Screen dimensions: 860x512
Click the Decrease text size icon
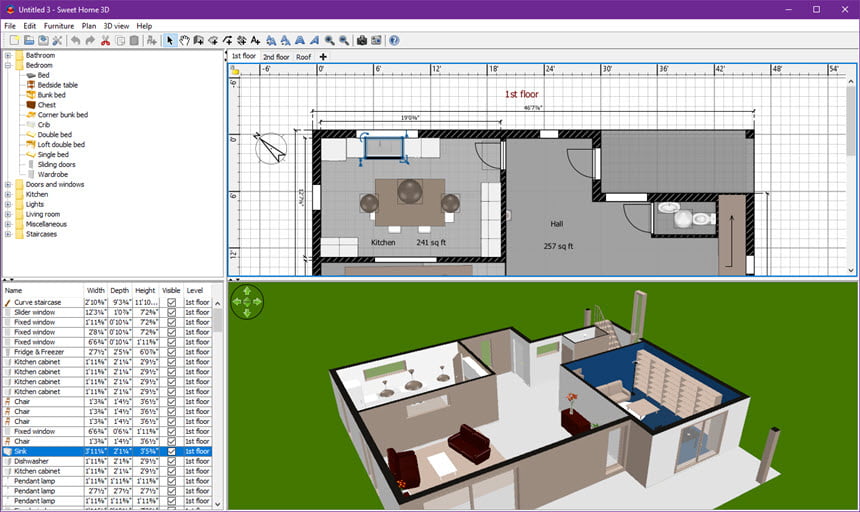(x=285, y=40)
